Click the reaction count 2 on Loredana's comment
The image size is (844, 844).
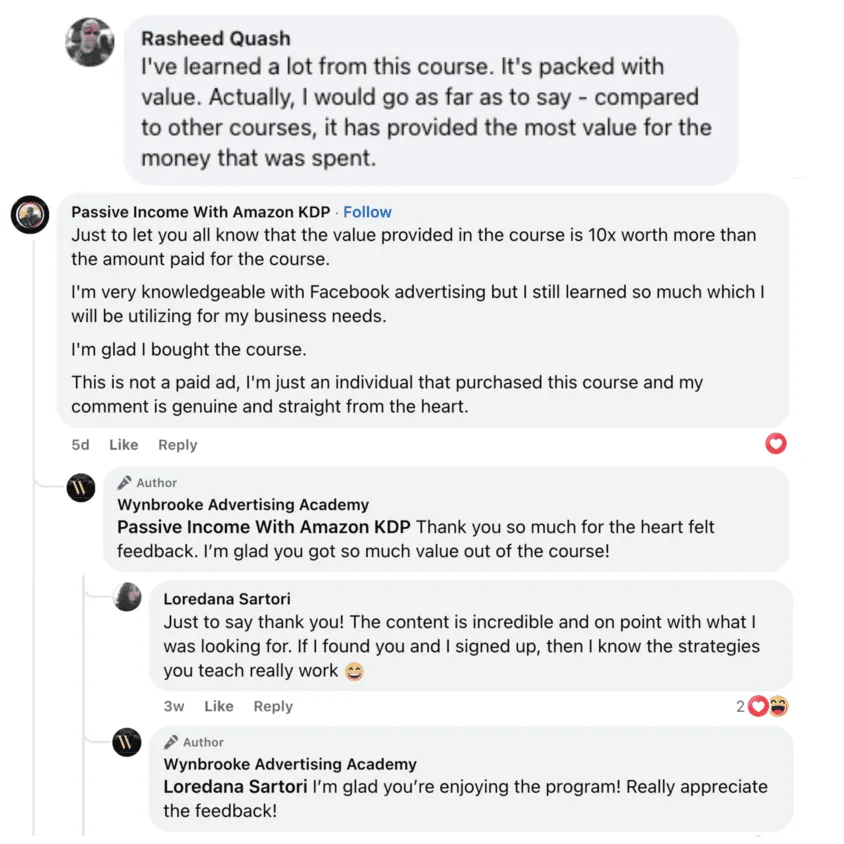point(740,706)
